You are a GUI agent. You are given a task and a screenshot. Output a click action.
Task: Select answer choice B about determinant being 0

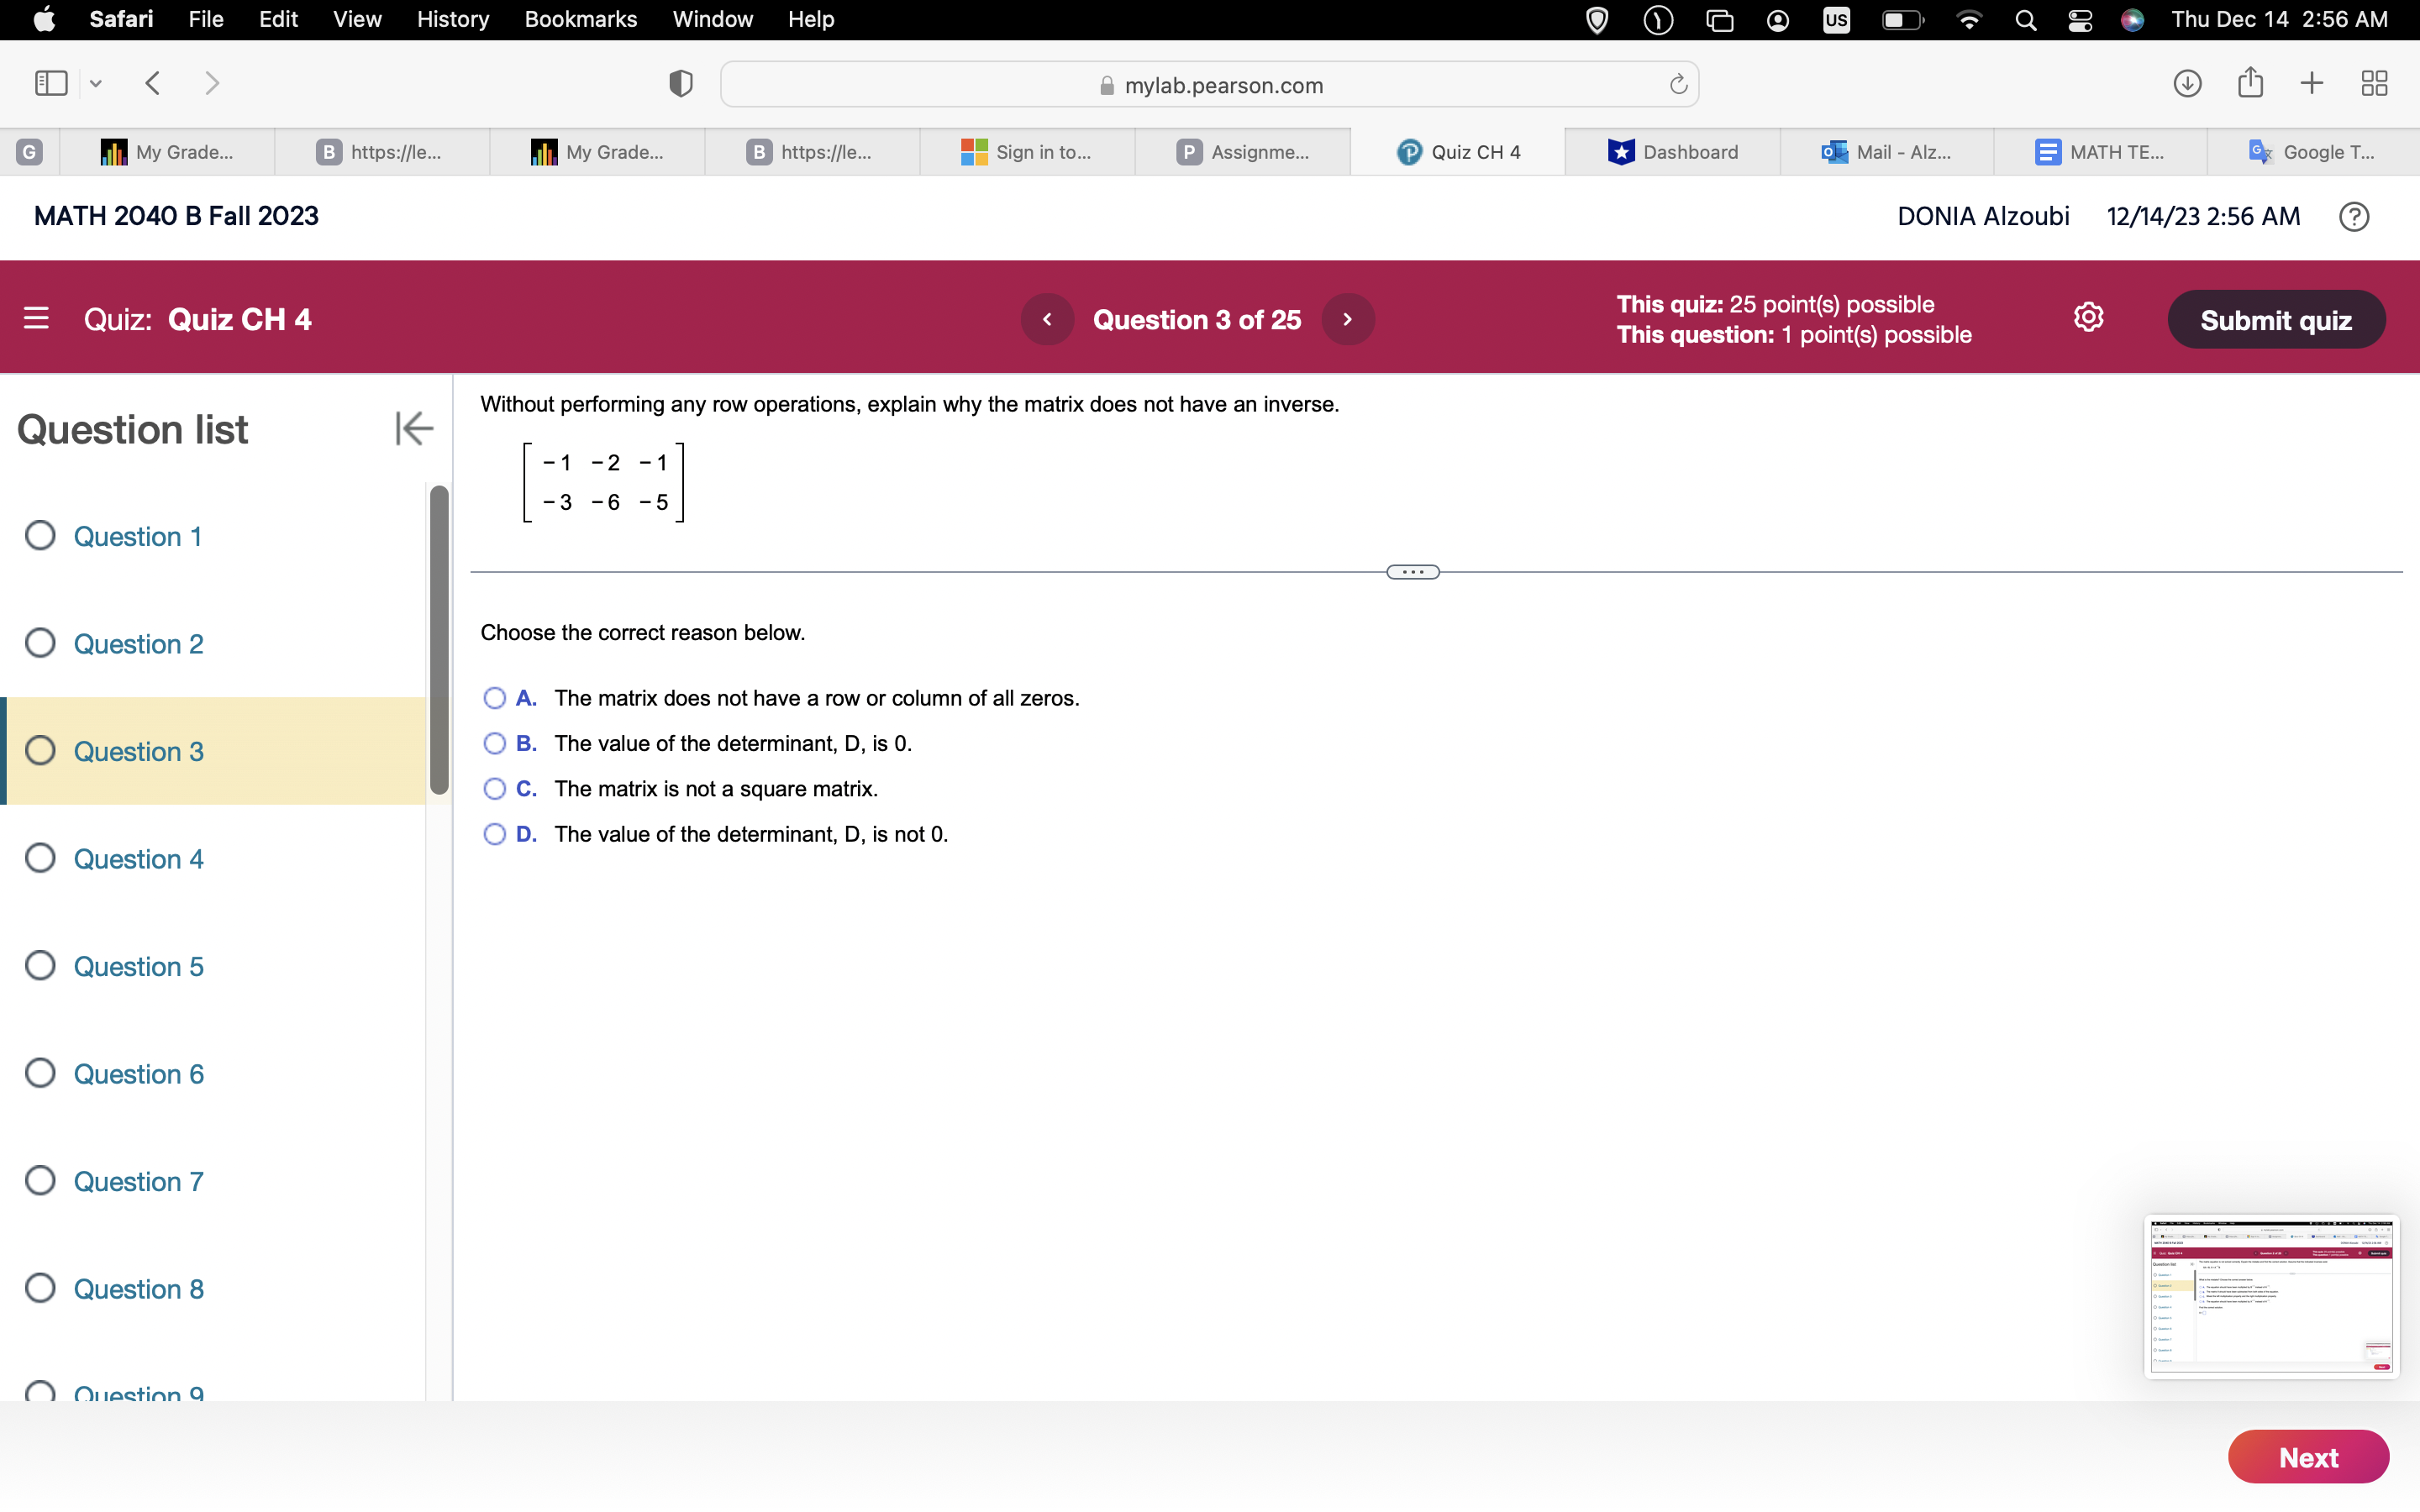point(494,743)
